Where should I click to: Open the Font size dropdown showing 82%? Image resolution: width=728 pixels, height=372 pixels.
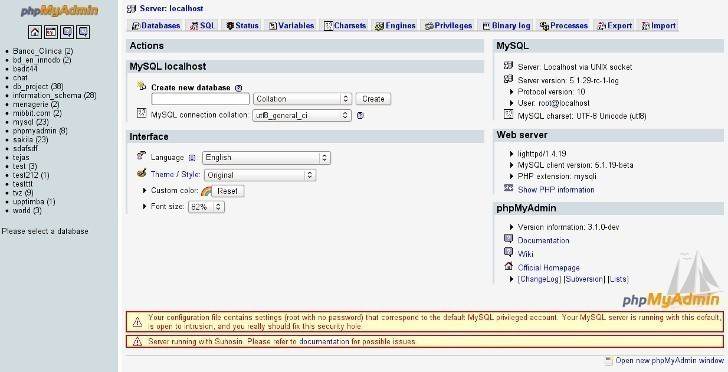point(206,207)
